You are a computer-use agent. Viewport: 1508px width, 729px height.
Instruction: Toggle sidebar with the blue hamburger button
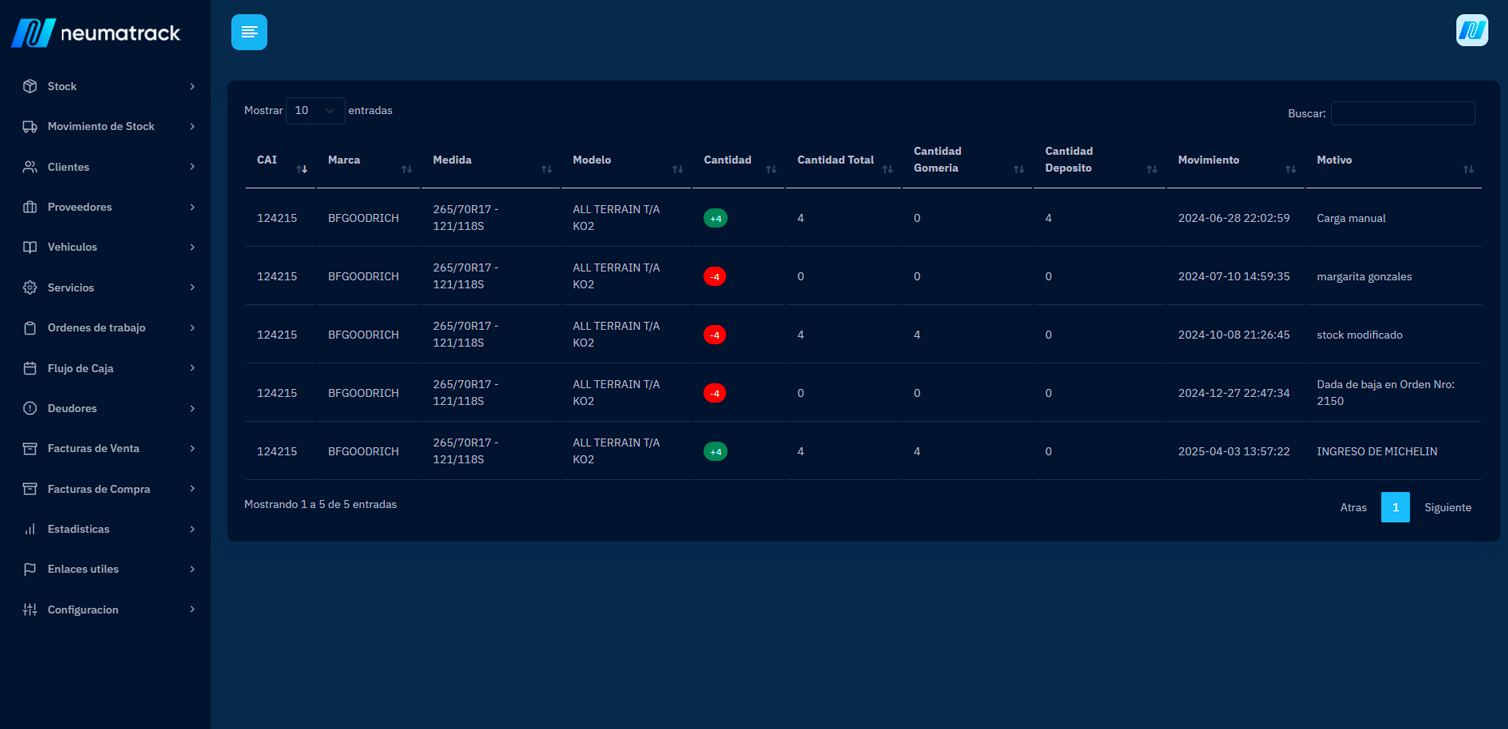[x=249, y=32]
